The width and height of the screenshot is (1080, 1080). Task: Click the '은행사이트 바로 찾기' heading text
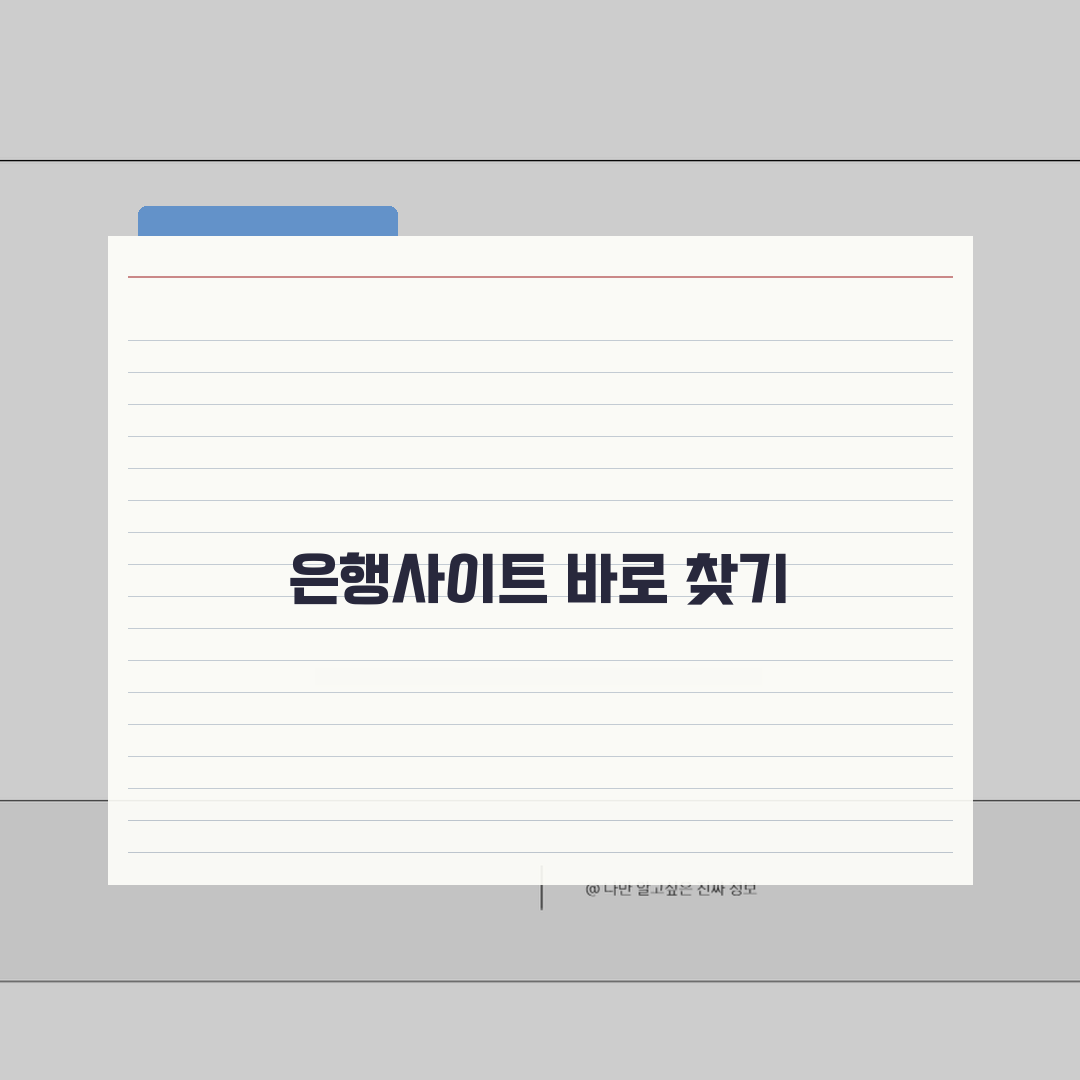tap(539, 579)
